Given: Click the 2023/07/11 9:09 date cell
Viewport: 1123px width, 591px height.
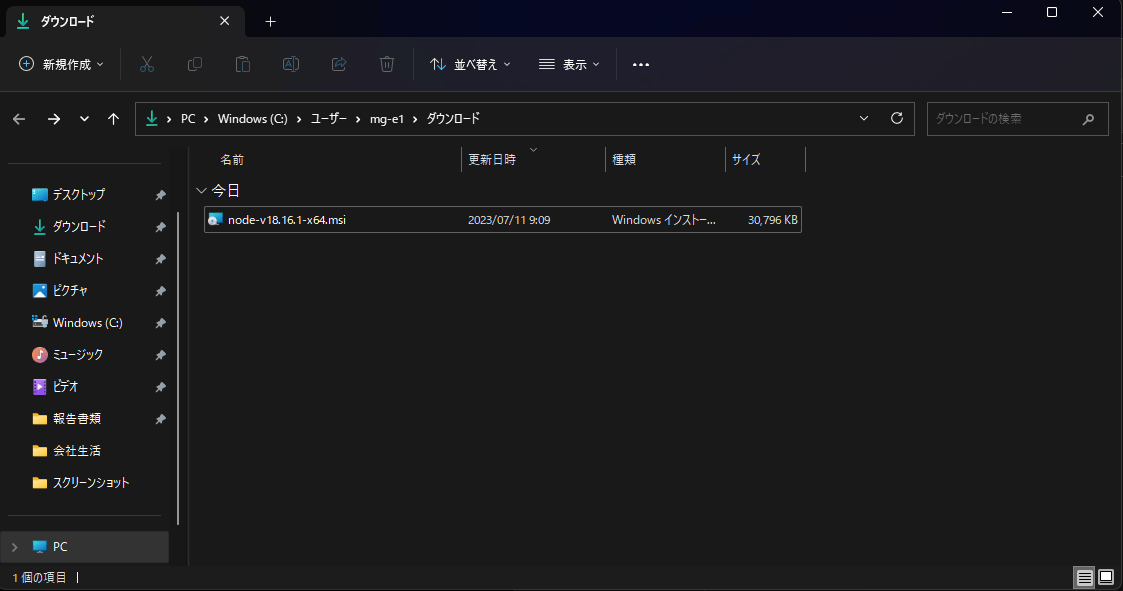Looking at the screenshot, I should (x=509, y=220).
